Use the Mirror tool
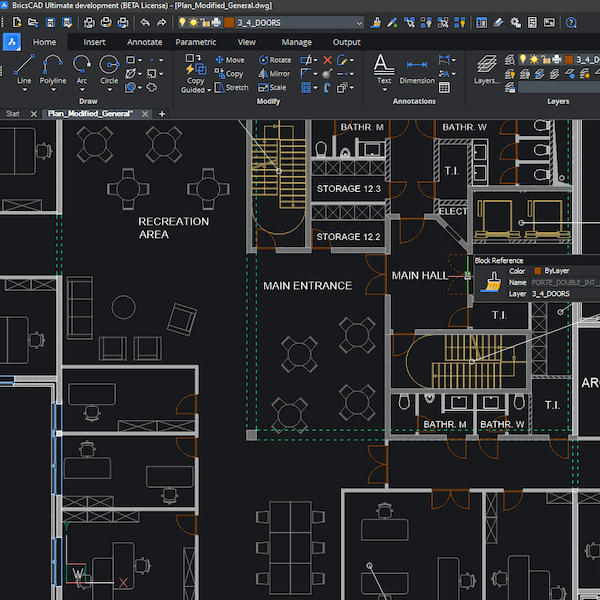 (x=273, y=74)
